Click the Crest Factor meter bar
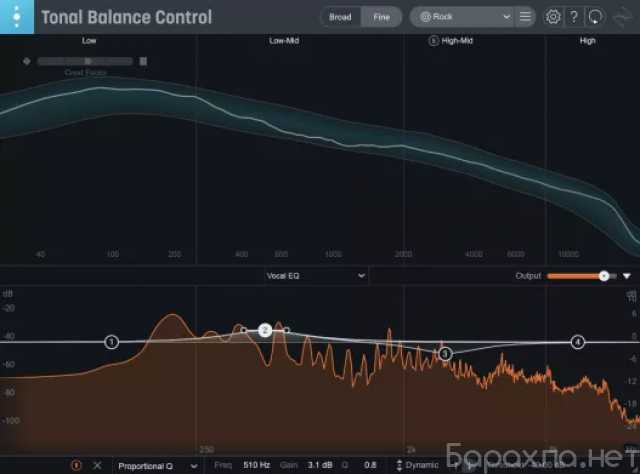The width and height of the screenshot is (640, 474). [85, 61]
